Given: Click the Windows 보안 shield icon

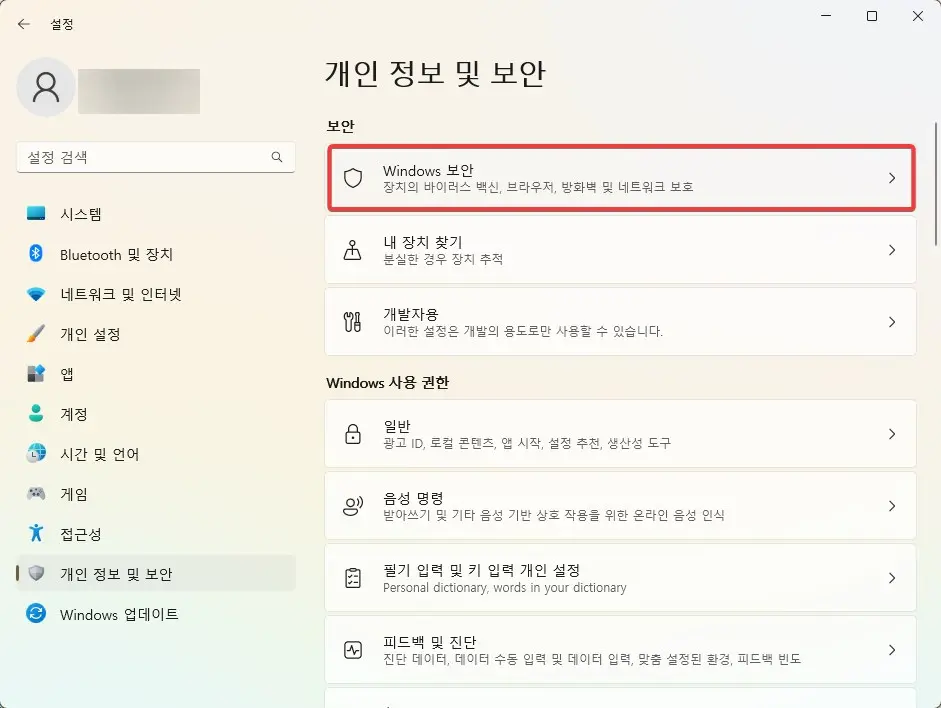Looking at the screenshot, I should pos(353,178).
